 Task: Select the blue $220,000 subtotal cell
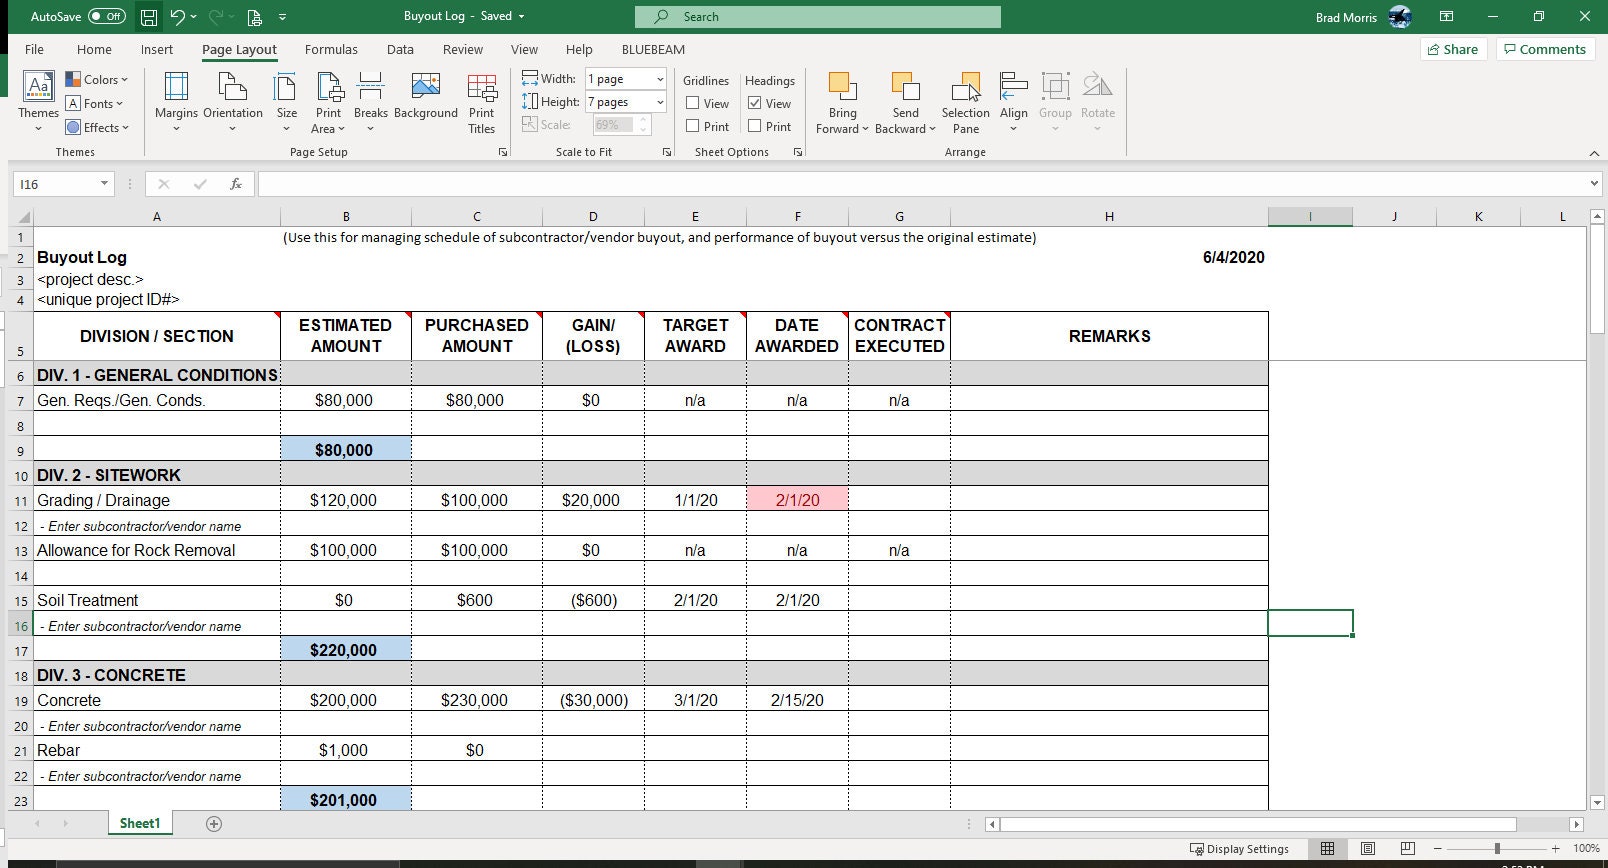click(x=346, y=650)
